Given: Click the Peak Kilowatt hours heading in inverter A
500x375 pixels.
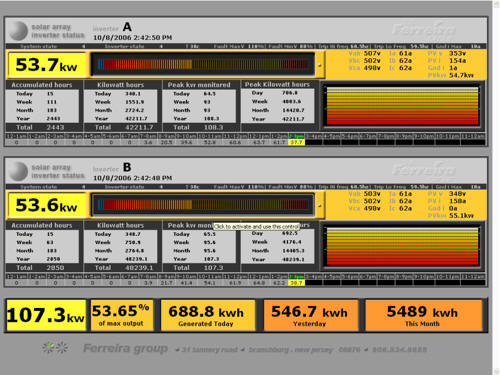Looking at the screenshot, I should (x=277, y=84).
